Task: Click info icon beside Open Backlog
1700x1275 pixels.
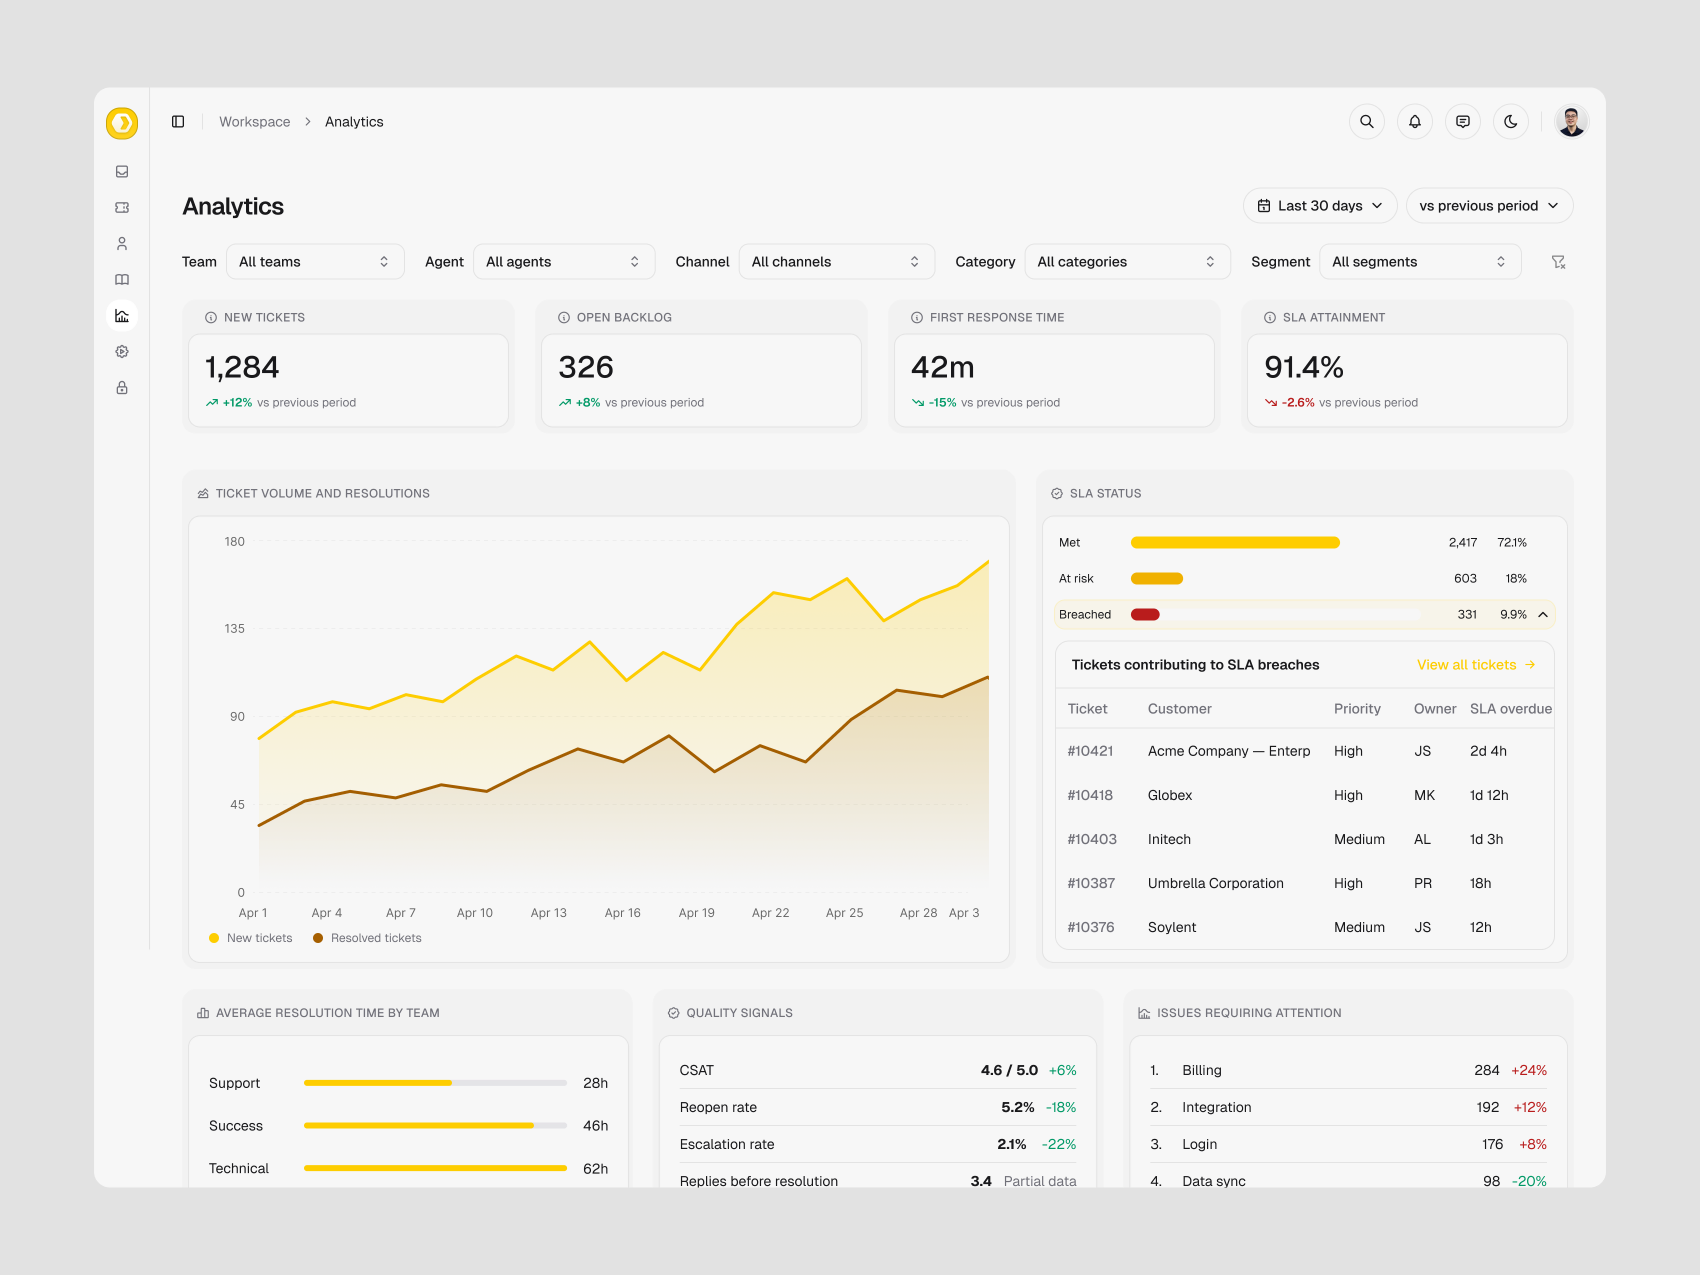Action: point(564,318)
